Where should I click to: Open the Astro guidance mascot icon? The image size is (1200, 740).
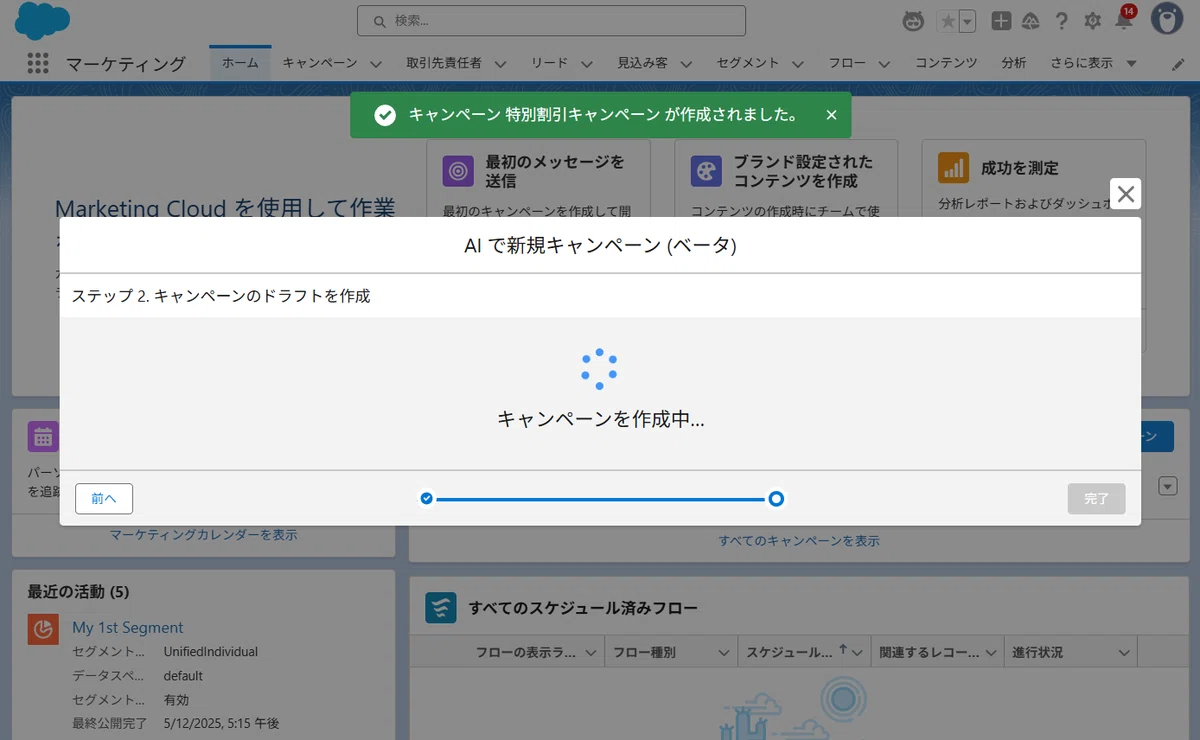click(x=913, y=21)
